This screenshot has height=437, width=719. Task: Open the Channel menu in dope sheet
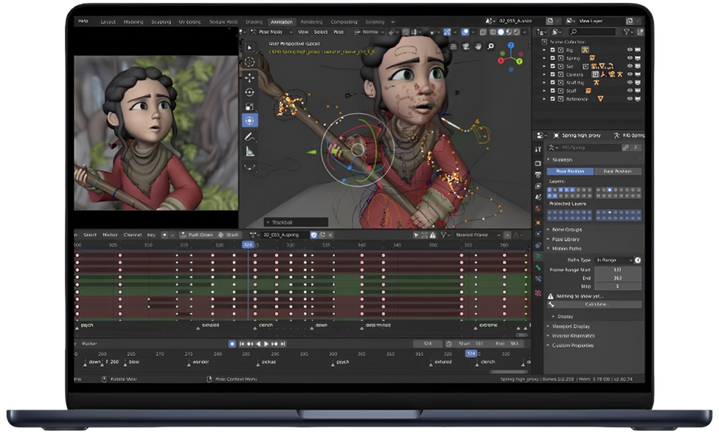133,235
